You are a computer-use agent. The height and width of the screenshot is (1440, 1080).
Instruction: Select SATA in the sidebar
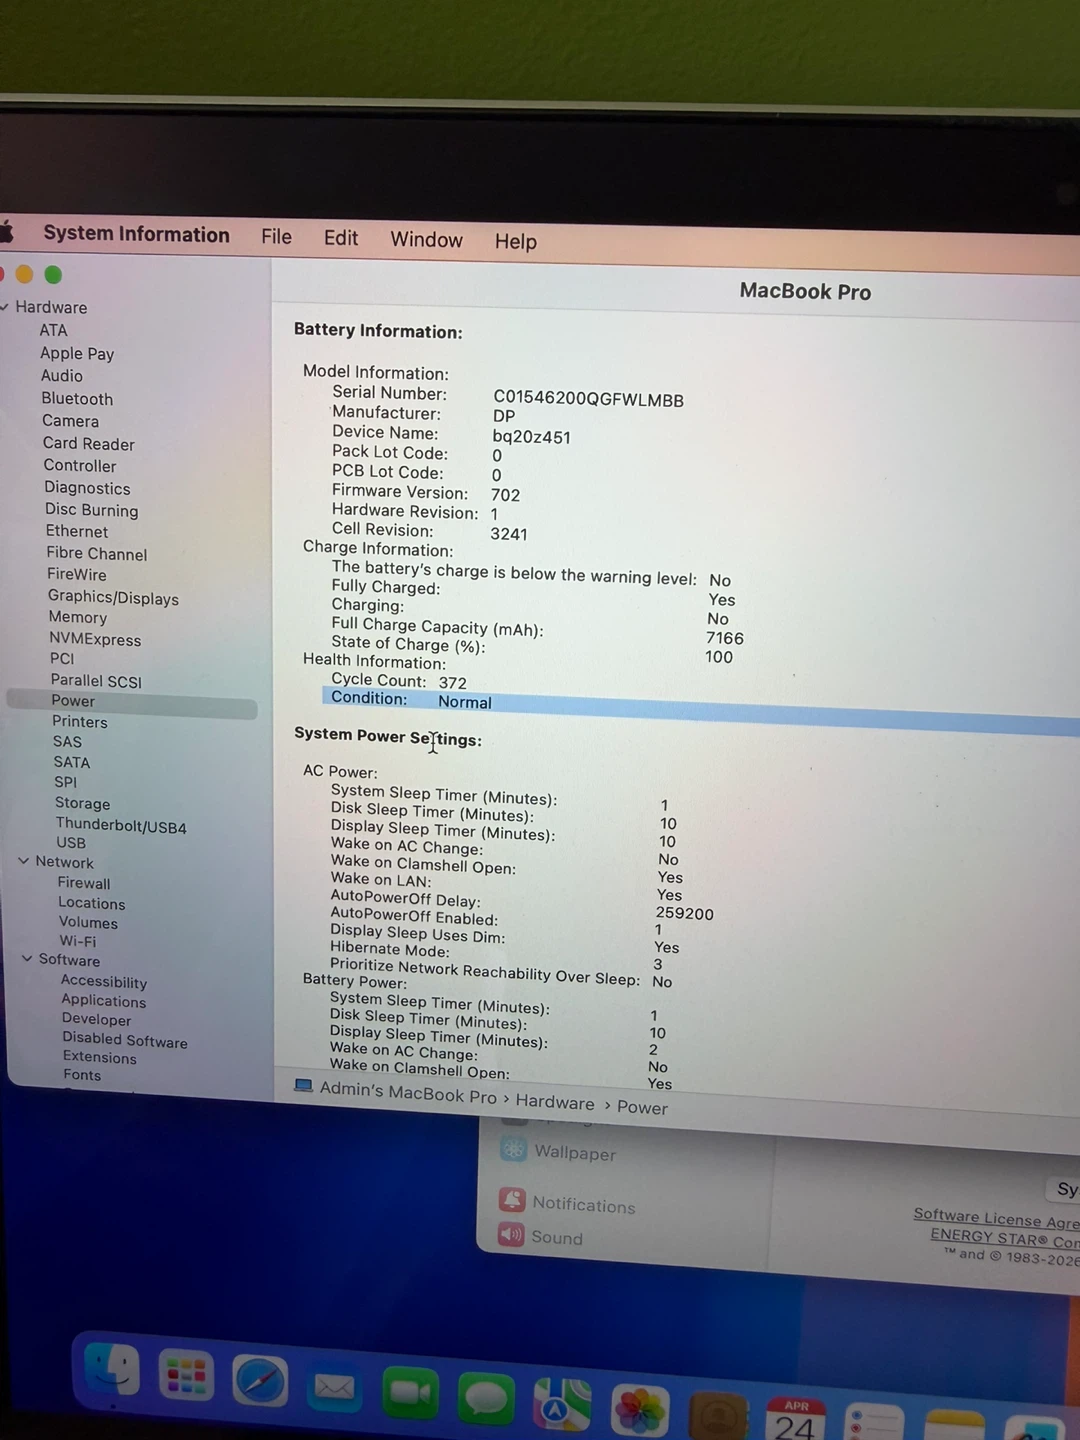pos(71,762)
